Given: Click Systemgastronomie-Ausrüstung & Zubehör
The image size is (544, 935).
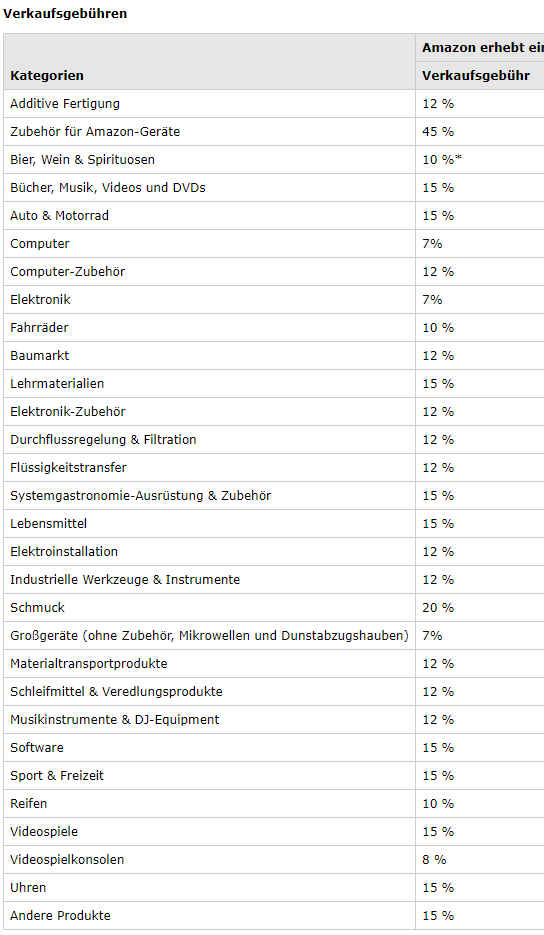Looking at the screenshot, I should pyautogui.click(x=140, y=496).
